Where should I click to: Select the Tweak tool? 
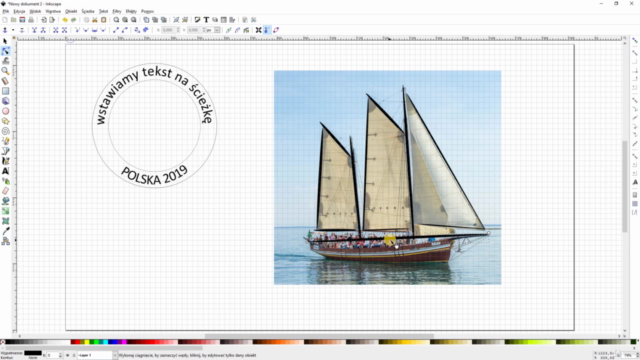pos(5,61)
